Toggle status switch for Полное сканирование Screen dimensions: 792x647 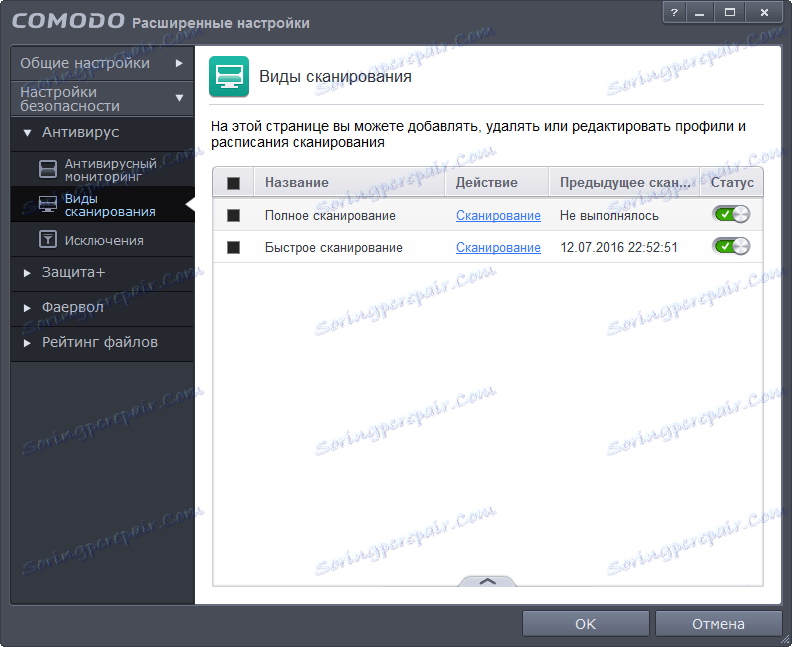tap(731, 215)
